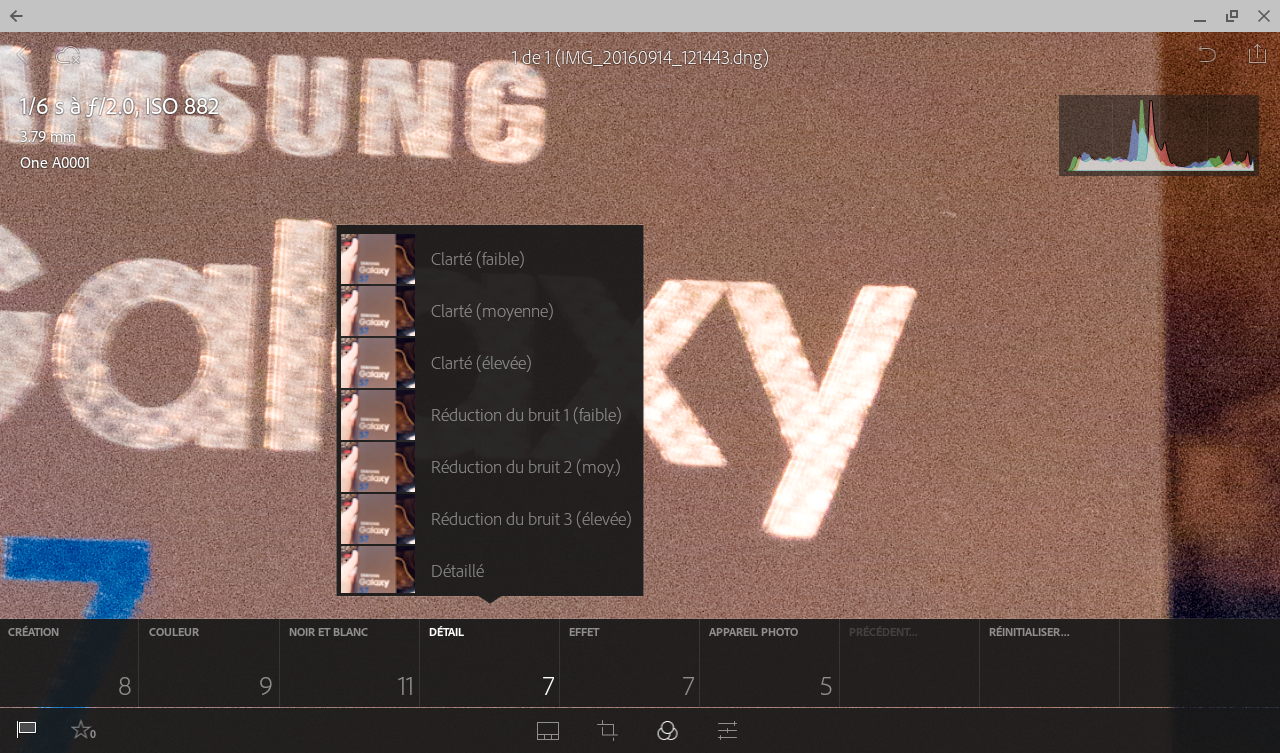Expand the Création preset category
The height and width of the screenshot is (753, 1280).
(69, 662)
